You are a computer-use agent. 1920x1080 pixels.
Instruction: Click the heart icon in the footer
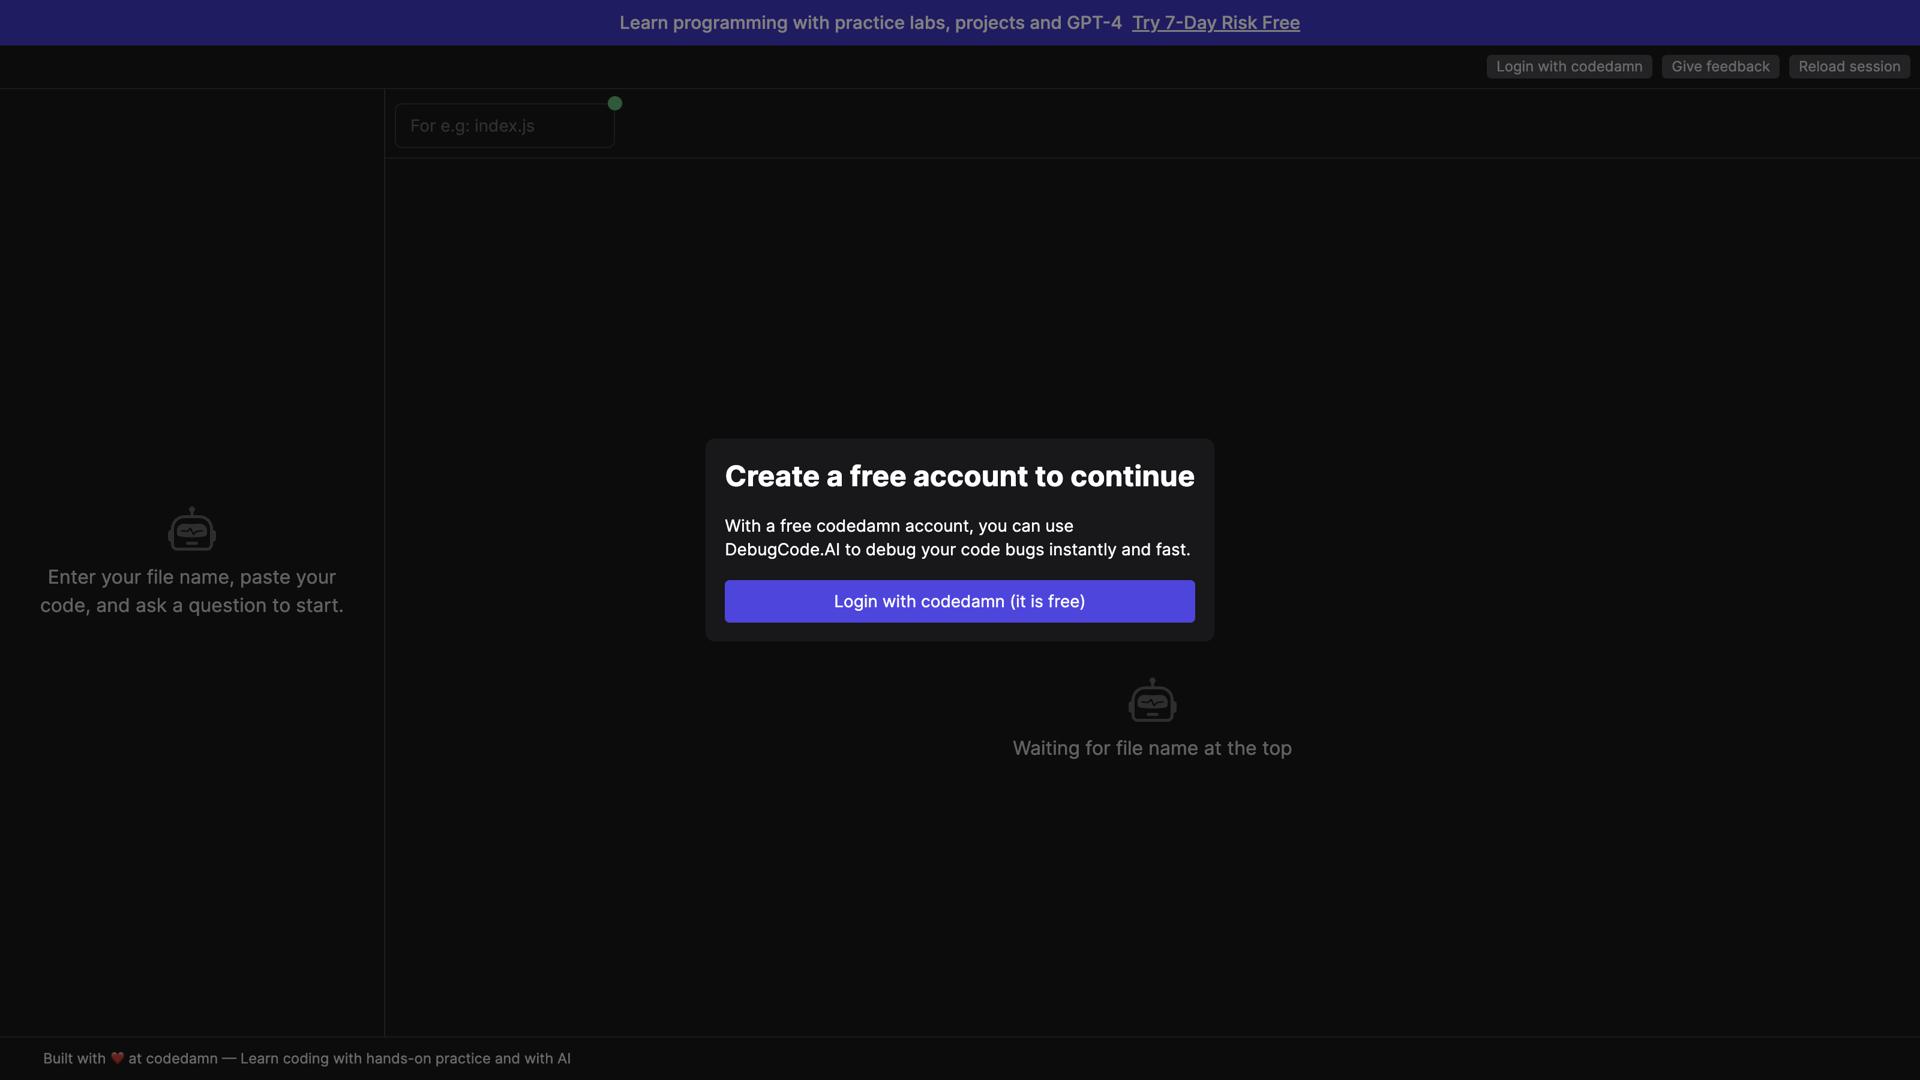coord(117,1058)
